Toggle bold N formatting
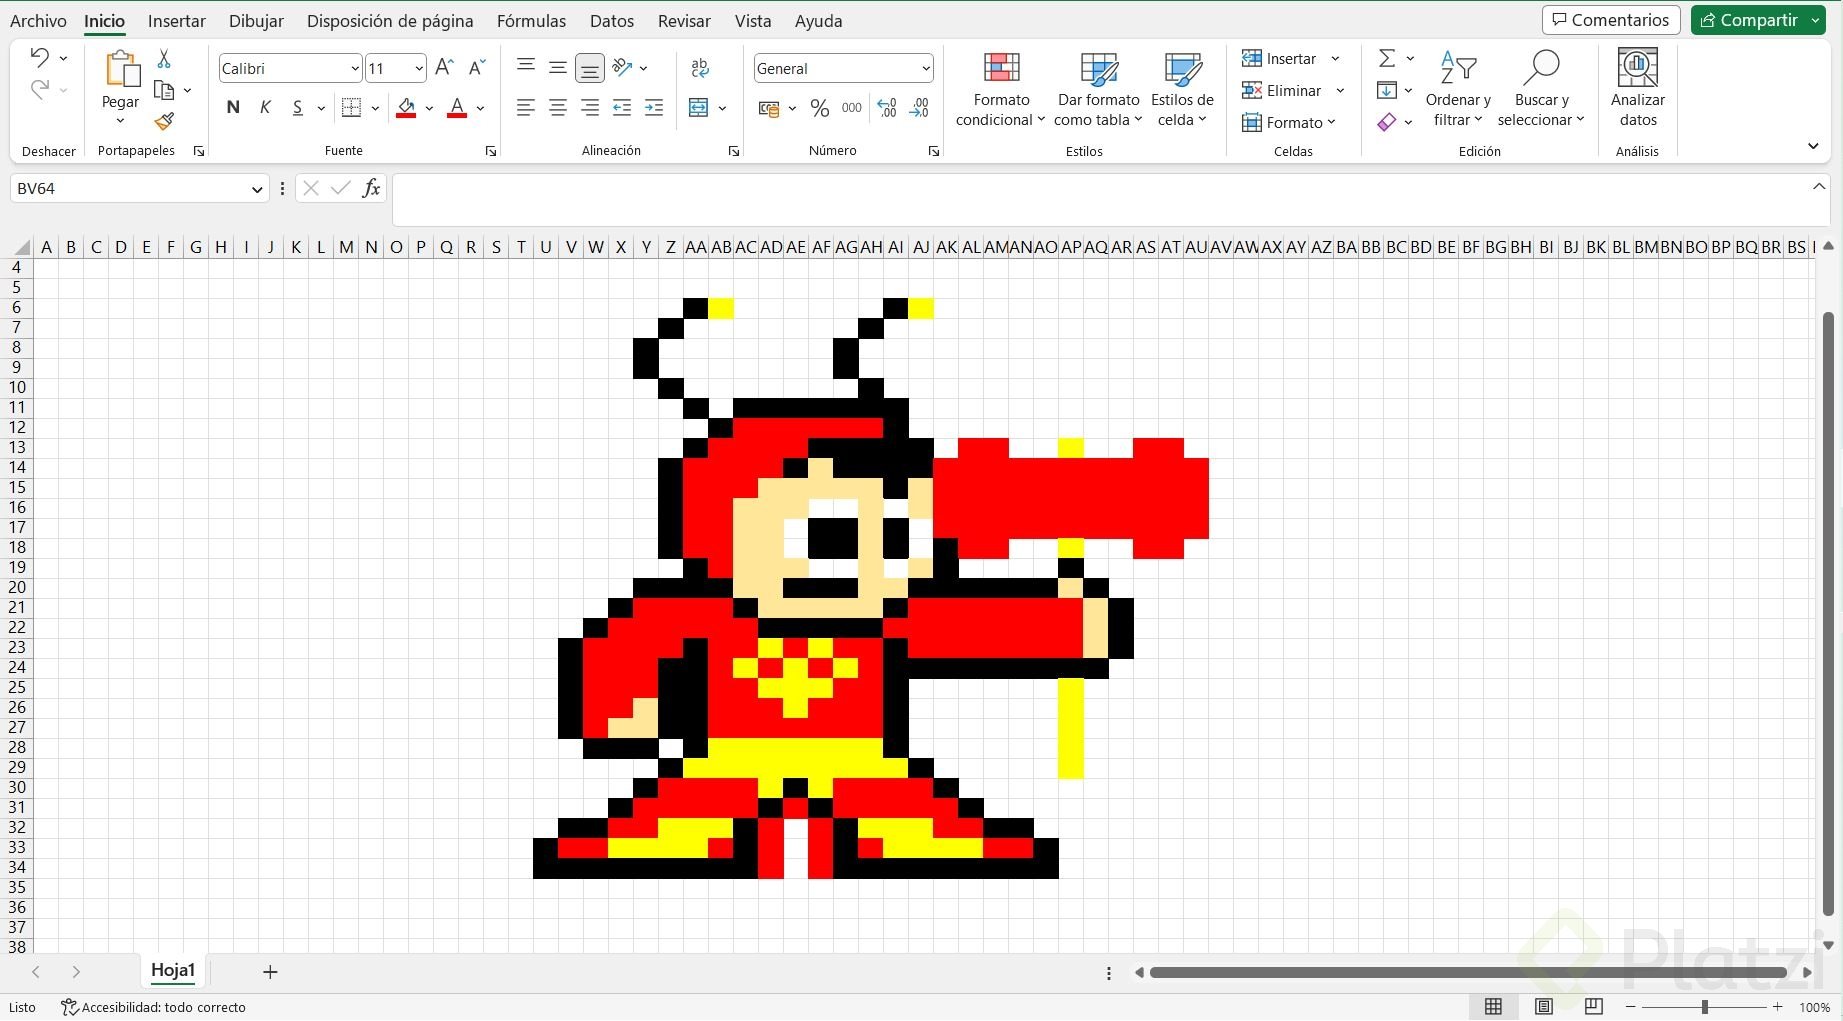The image size is (1843, 1021). [x=233, y=107]
